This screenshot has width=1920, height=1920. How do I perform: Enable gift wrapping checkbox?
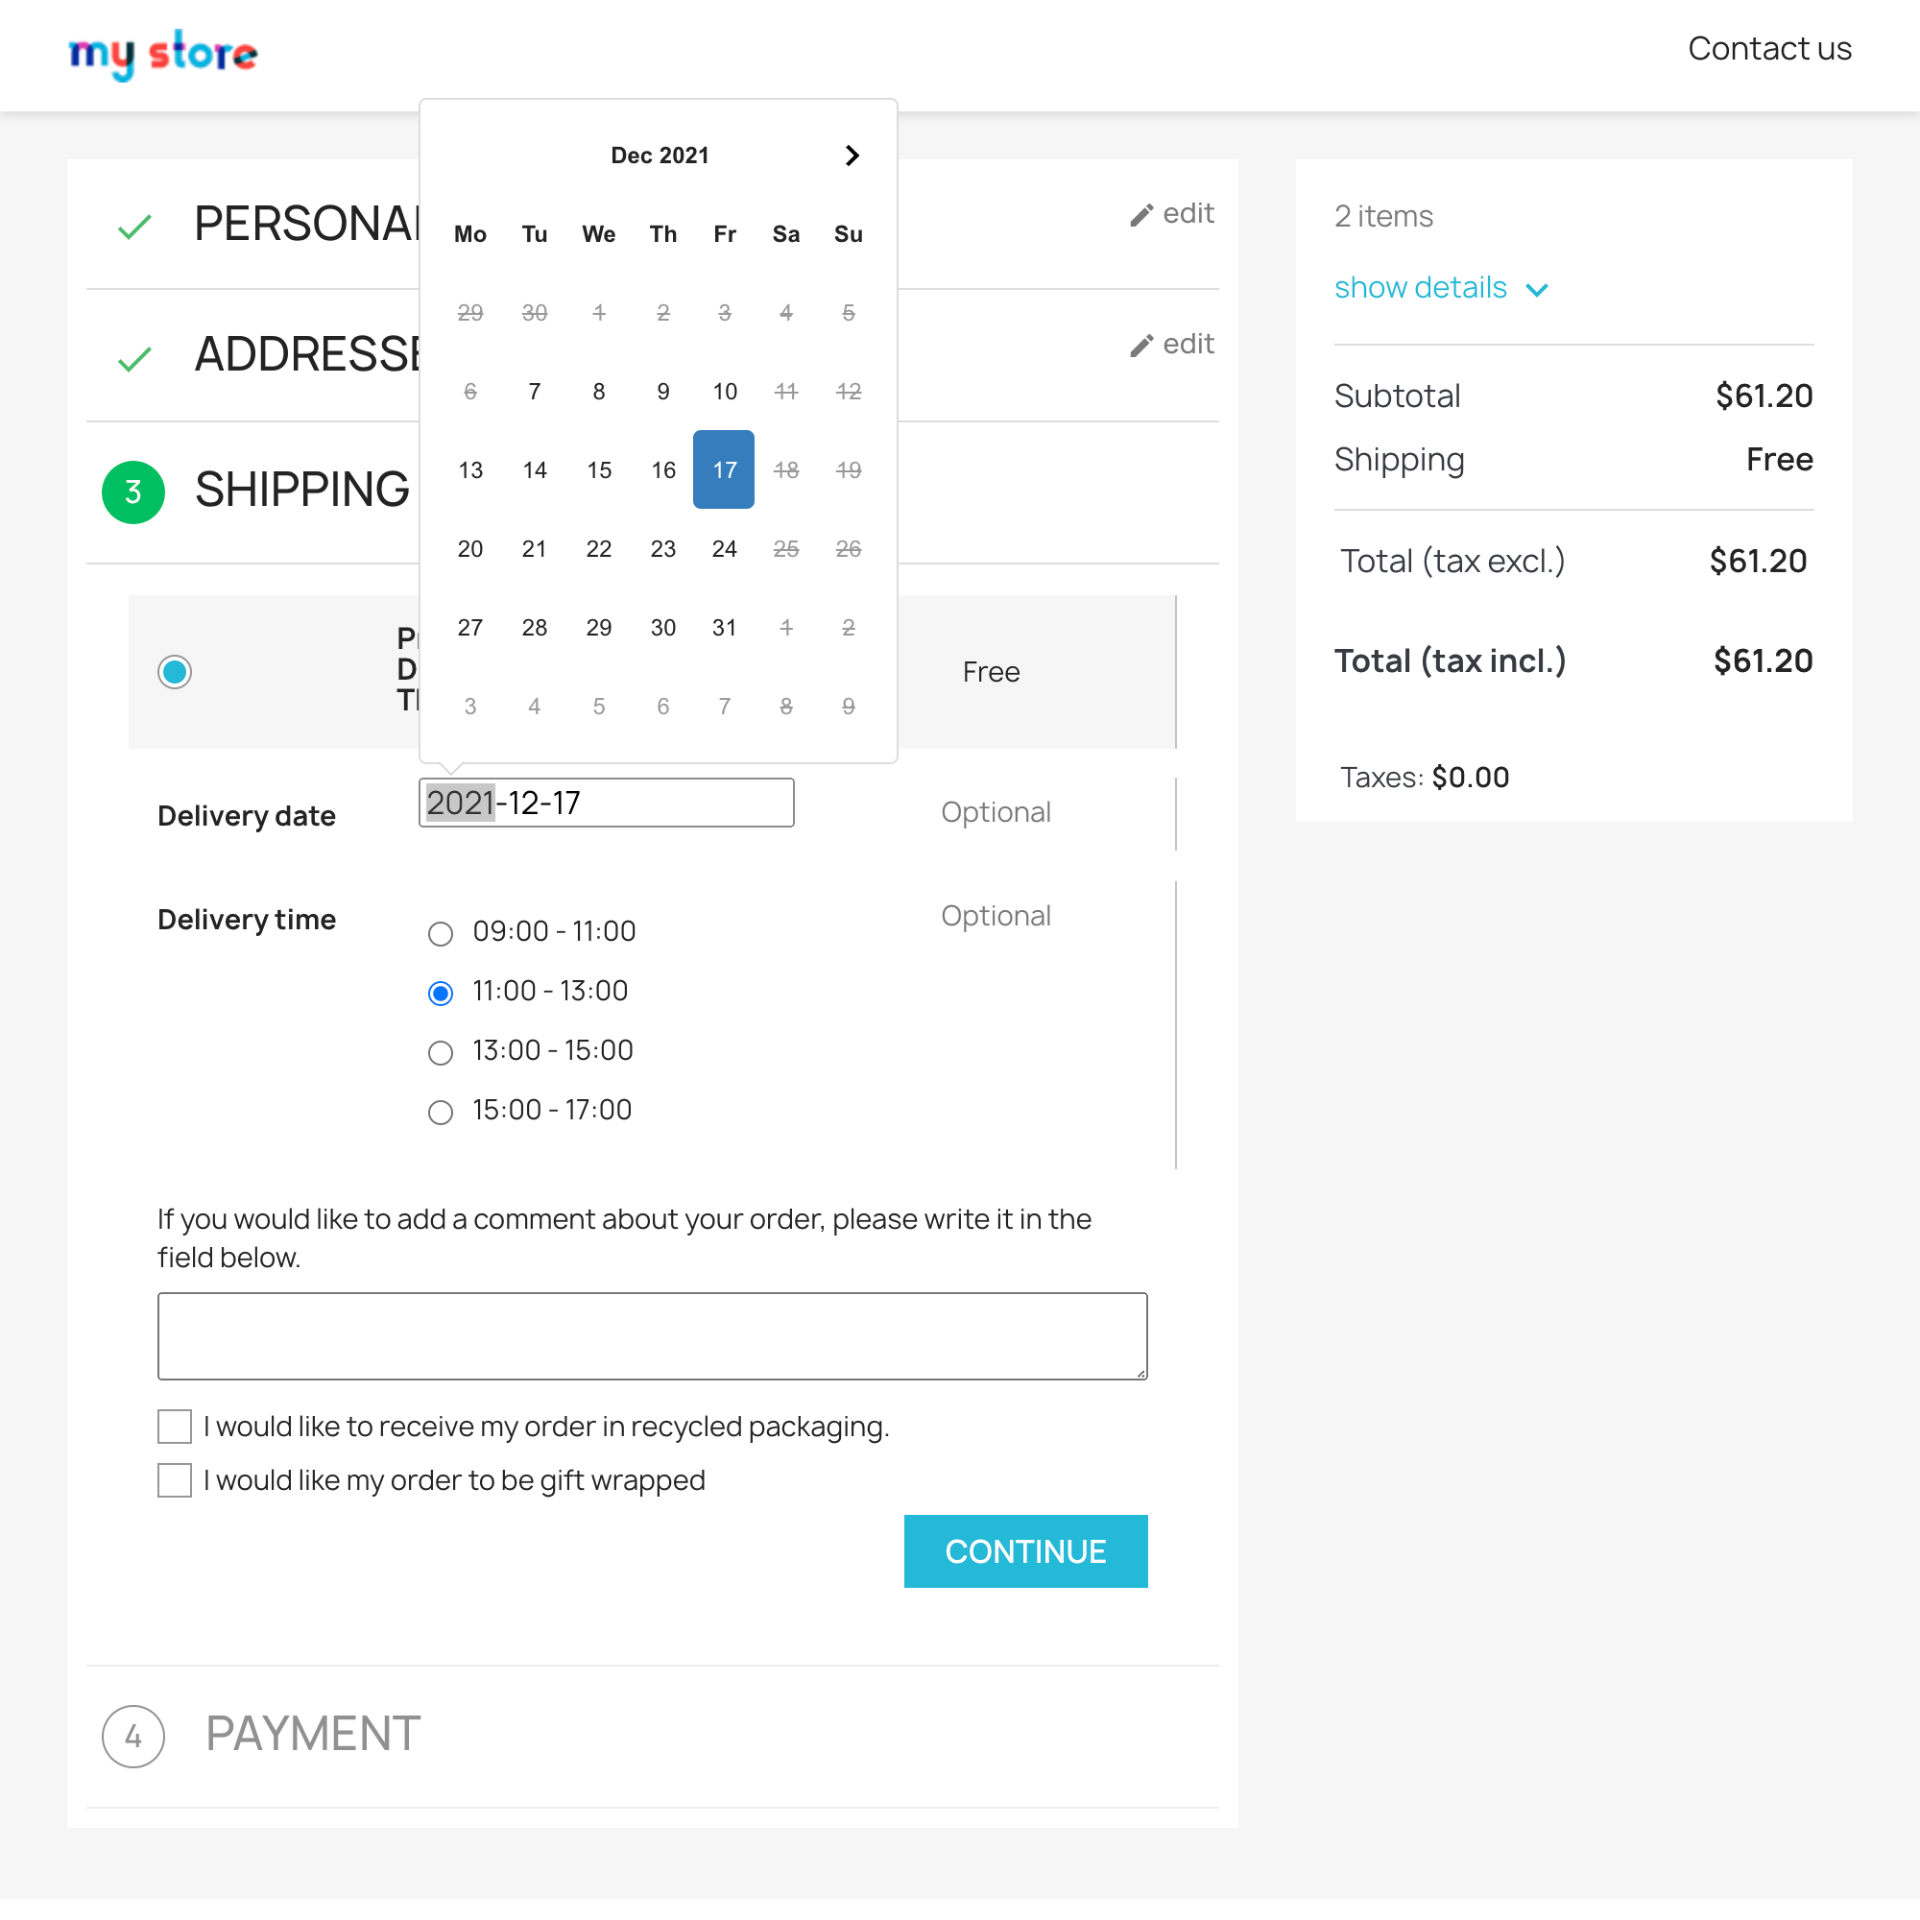click(175, 1480)
